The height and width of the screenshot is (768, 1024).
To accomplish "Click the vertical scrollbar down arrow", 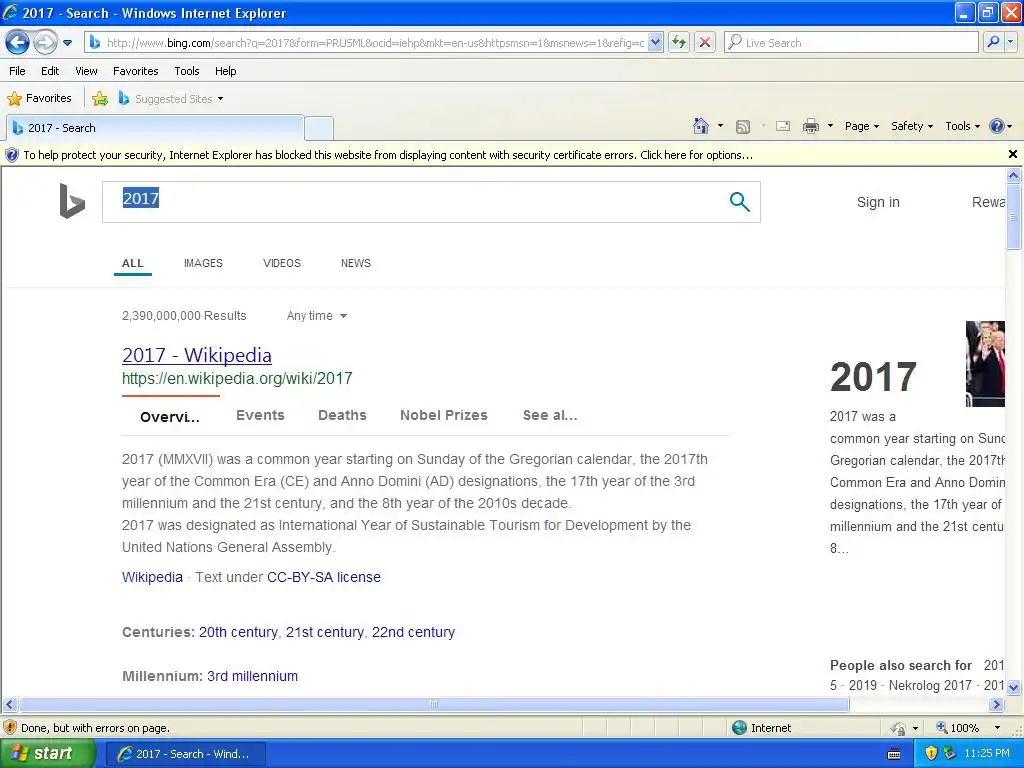I will click(x=1013, y=687).
